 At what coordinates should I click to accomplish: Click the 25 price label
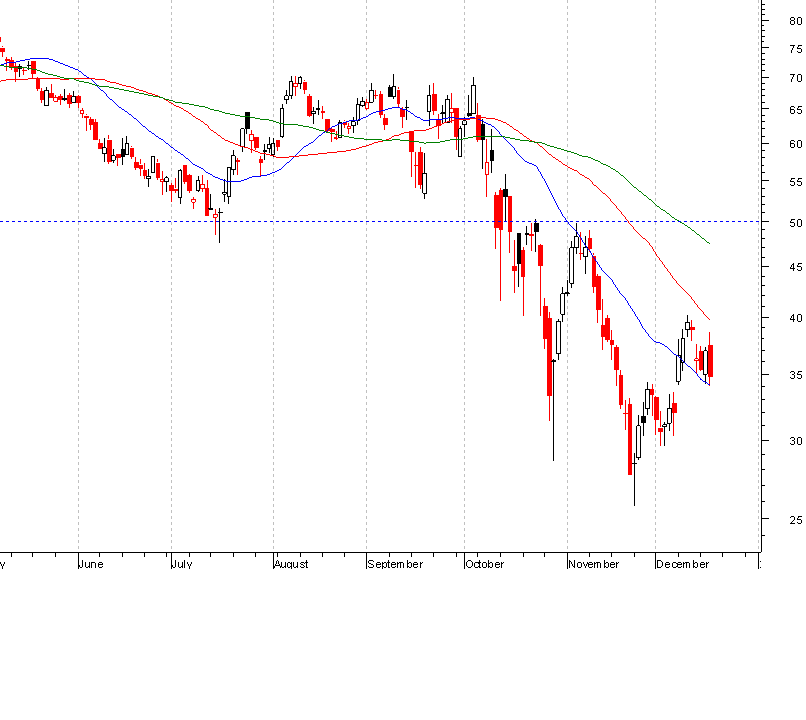[x=796, y=520]
